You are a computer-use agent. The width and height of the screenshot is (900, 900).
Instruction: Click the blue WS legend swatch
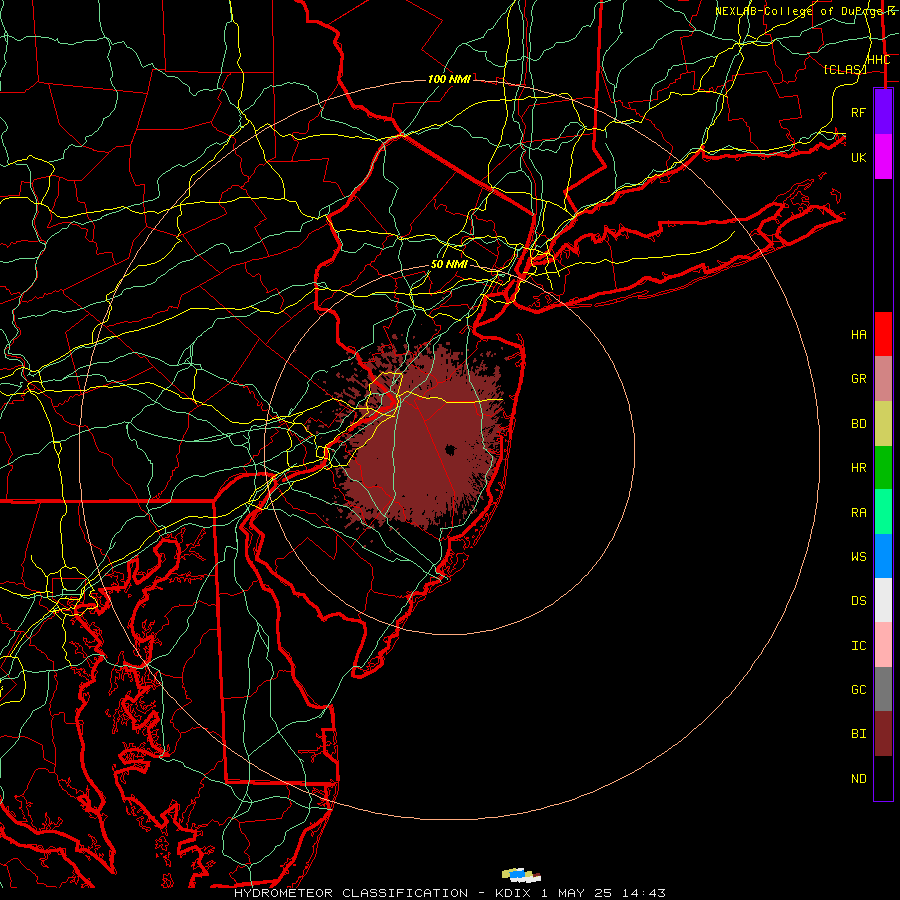[883, 556]
